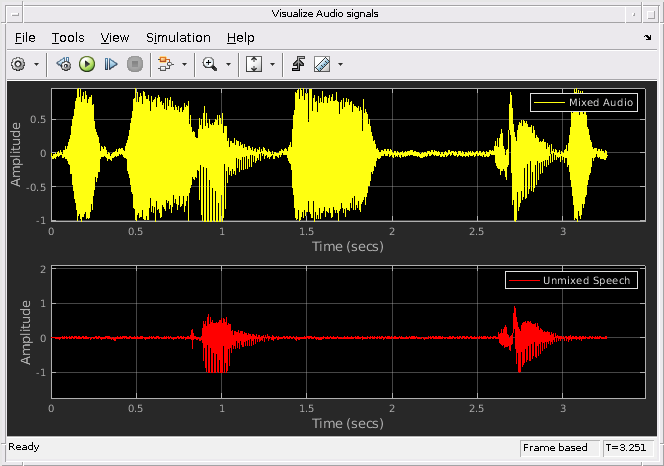Click the window menu button in the title bar
This screenshot has height=466, width=664.
tap(15, 14)
